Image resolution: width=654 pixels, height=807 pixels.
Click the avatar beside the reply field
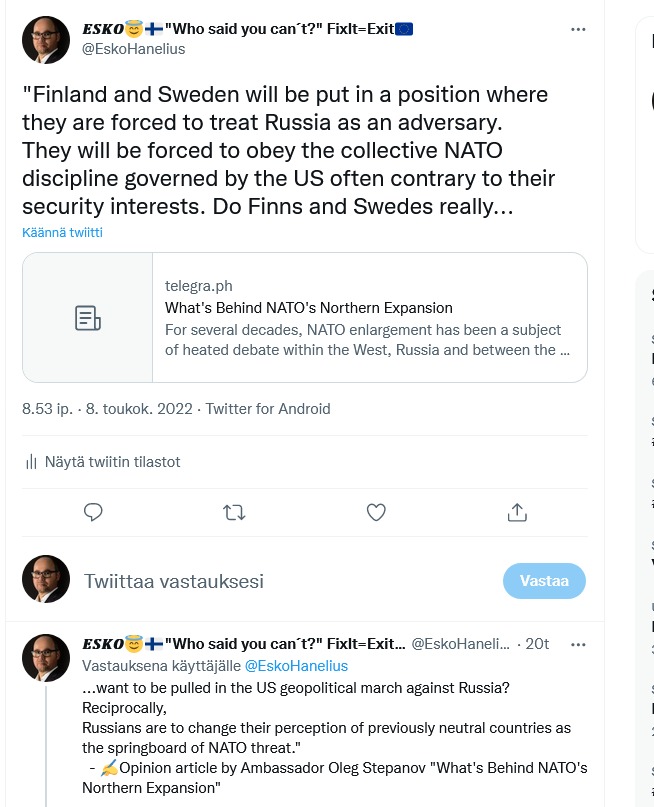(46, 580)
